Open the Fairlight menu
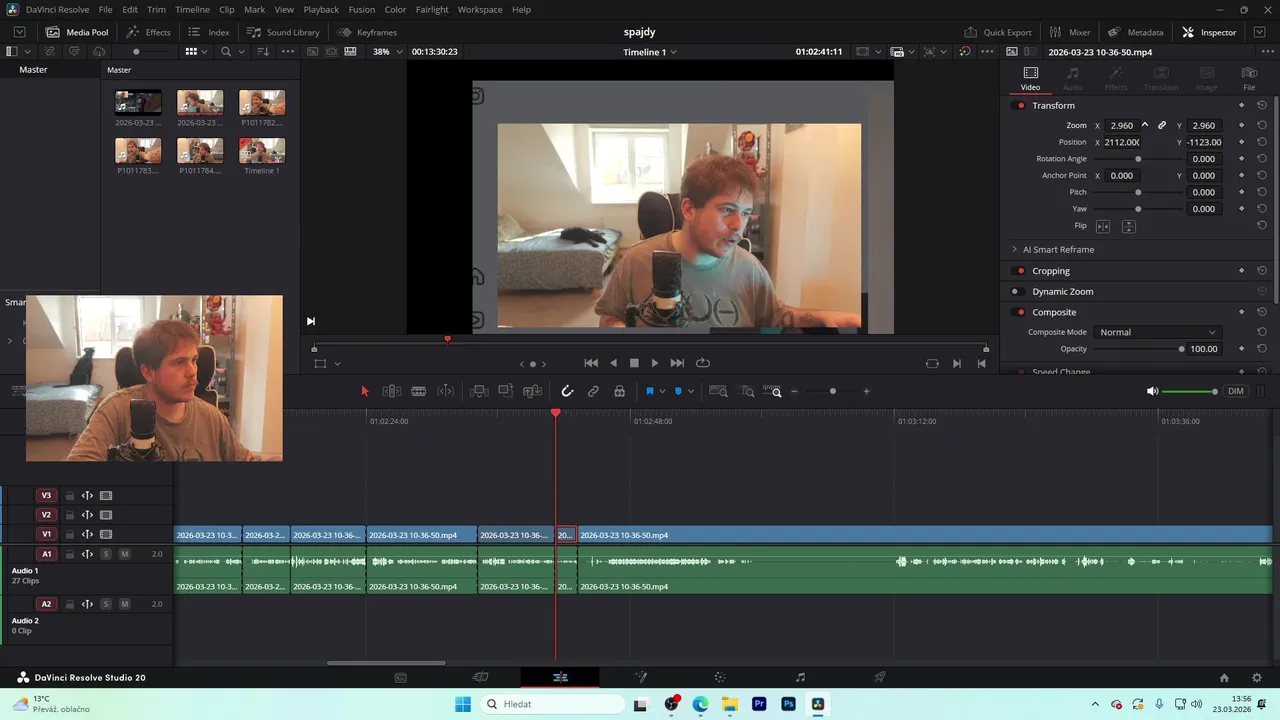The width and height of the screenshot is (1280, 720). pos(432,9)
